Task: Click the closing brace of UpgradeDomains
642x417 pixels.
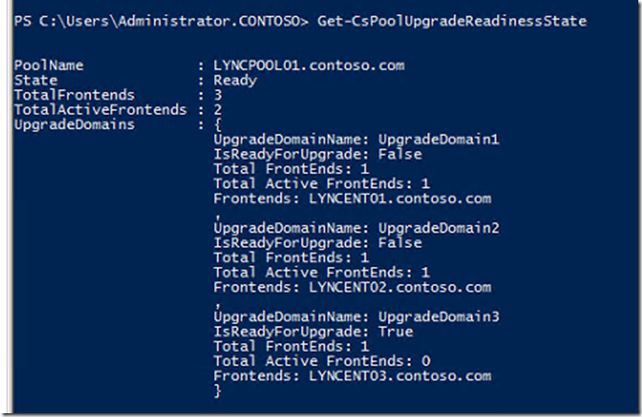Action: [x=217, y=391]
